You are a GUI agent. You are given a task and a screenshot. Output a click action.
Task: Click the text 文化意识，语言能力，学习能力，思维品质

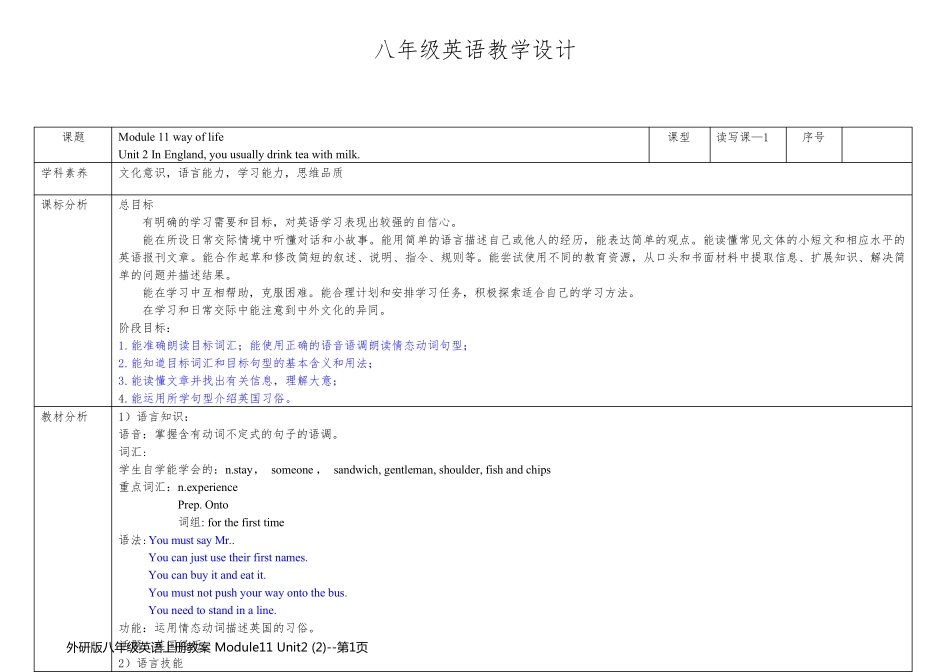click(231, 173)
